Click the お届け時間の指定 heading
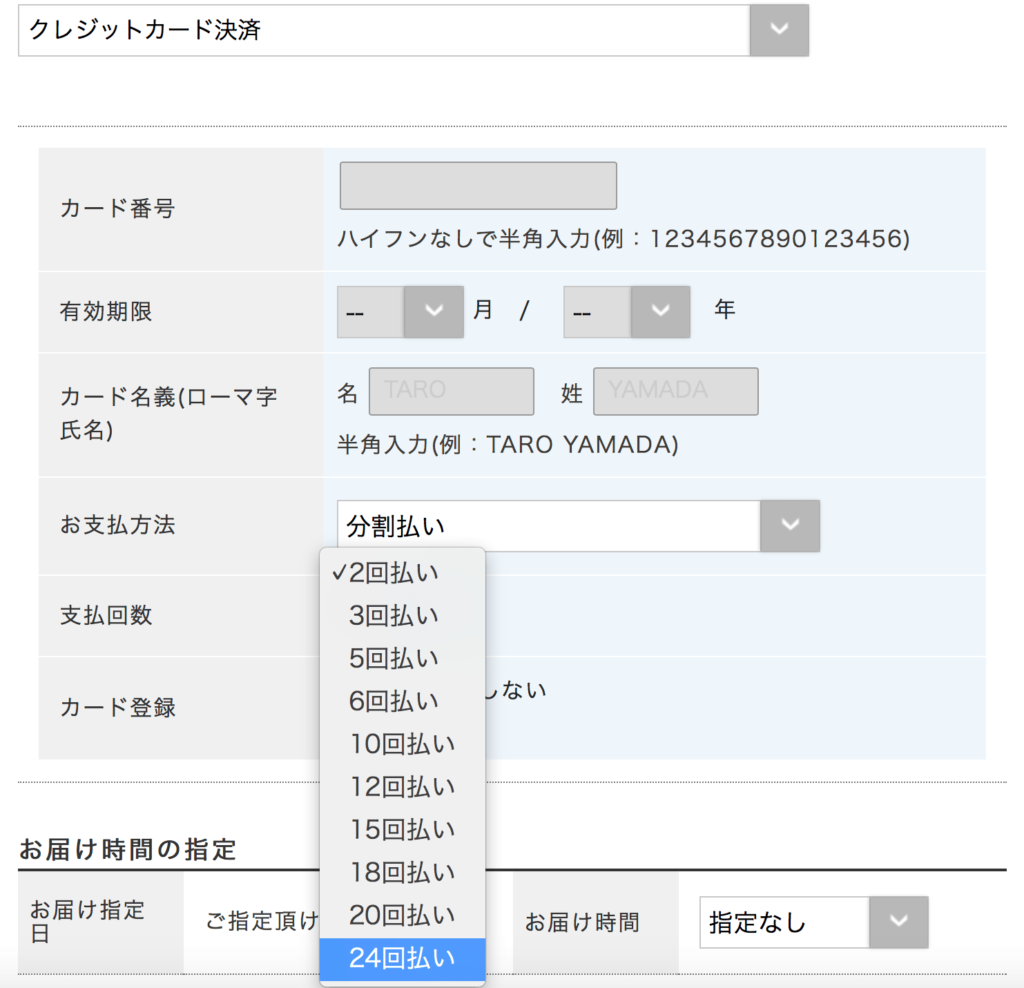This screenshot has width=1024, height=988. (127, 849)
